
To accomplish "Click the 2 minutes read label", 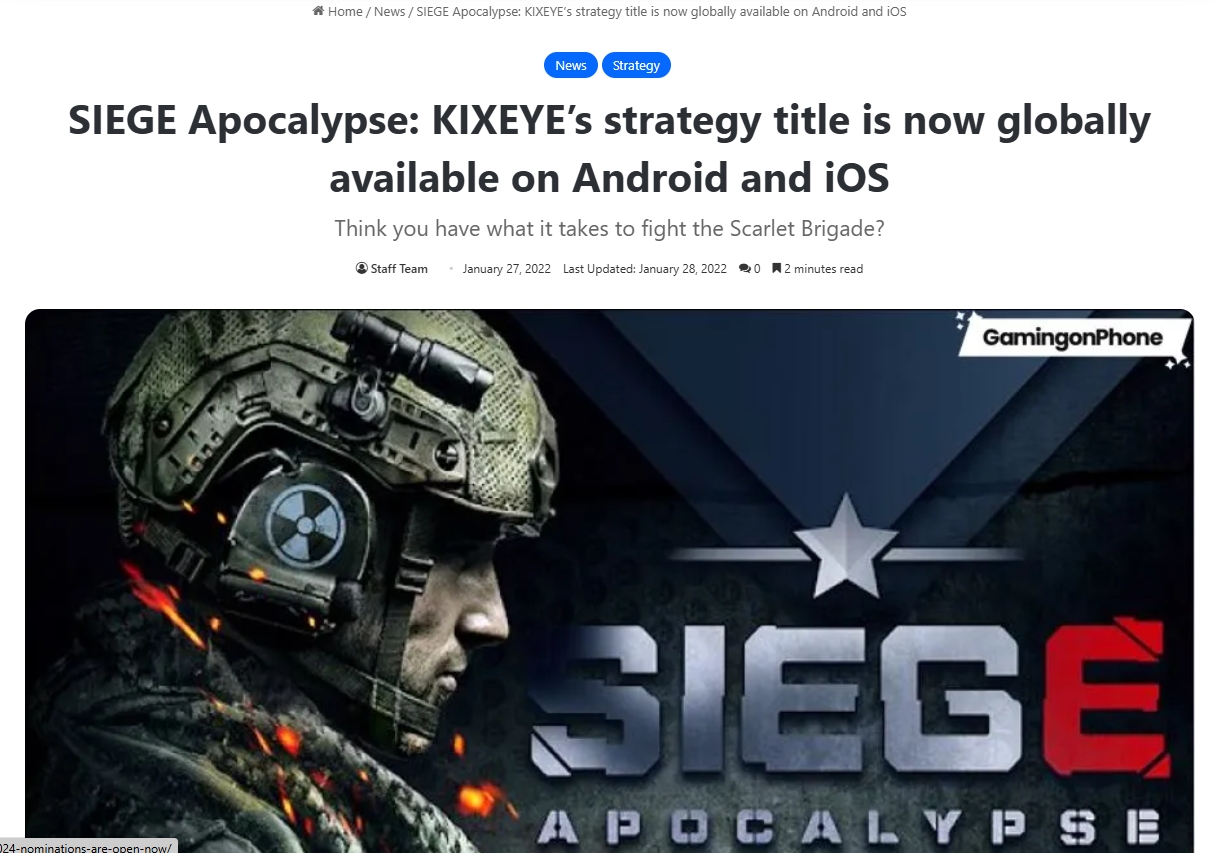I will pyautogui.click(x=823, y=268).
